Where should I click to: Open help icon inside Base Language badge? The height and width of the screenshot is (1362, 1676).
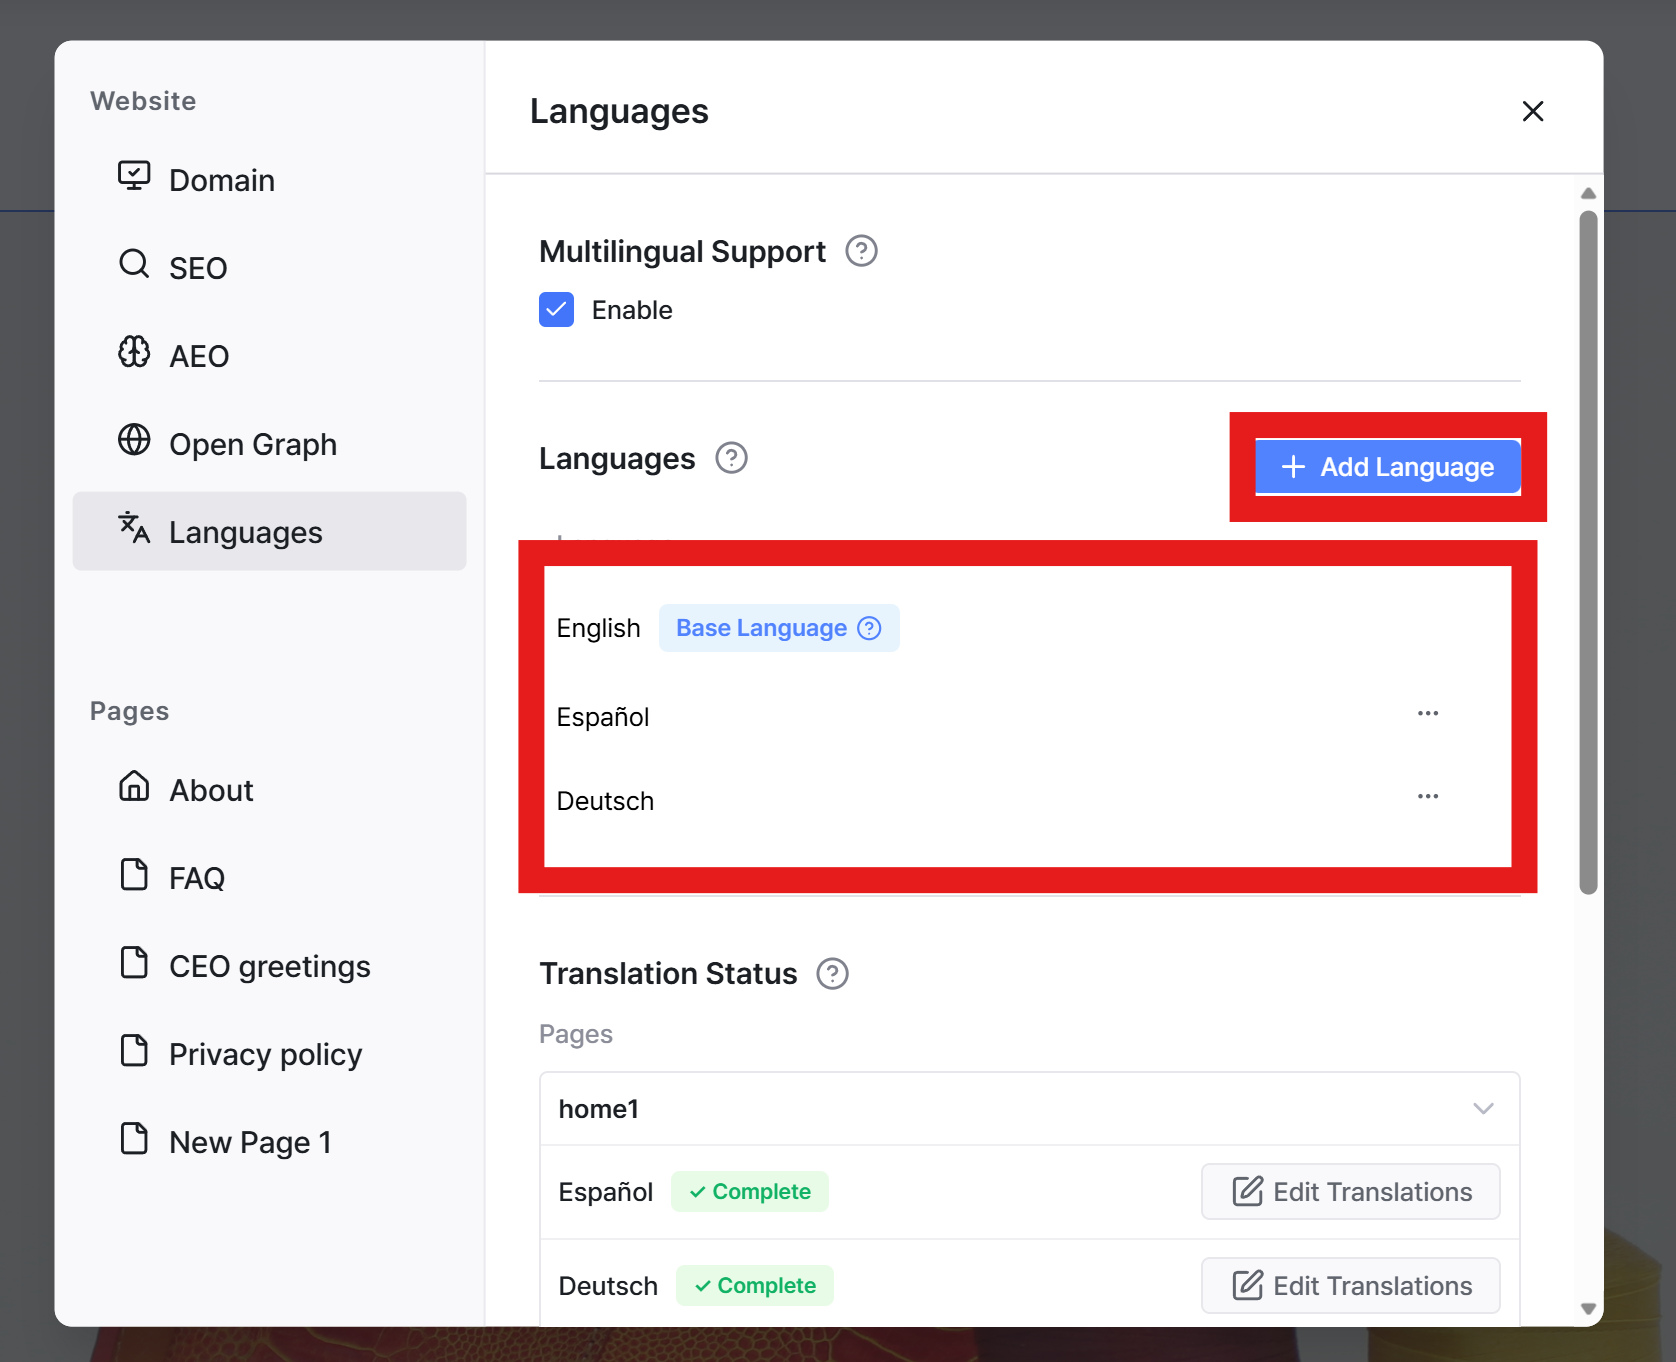[x=870, y=628]
